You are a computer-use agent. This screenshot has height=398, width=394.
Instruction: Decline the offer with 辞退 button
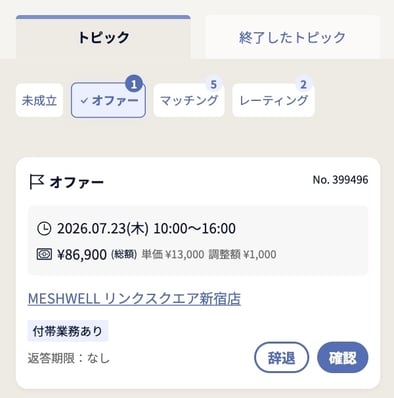tap(282, 358)
